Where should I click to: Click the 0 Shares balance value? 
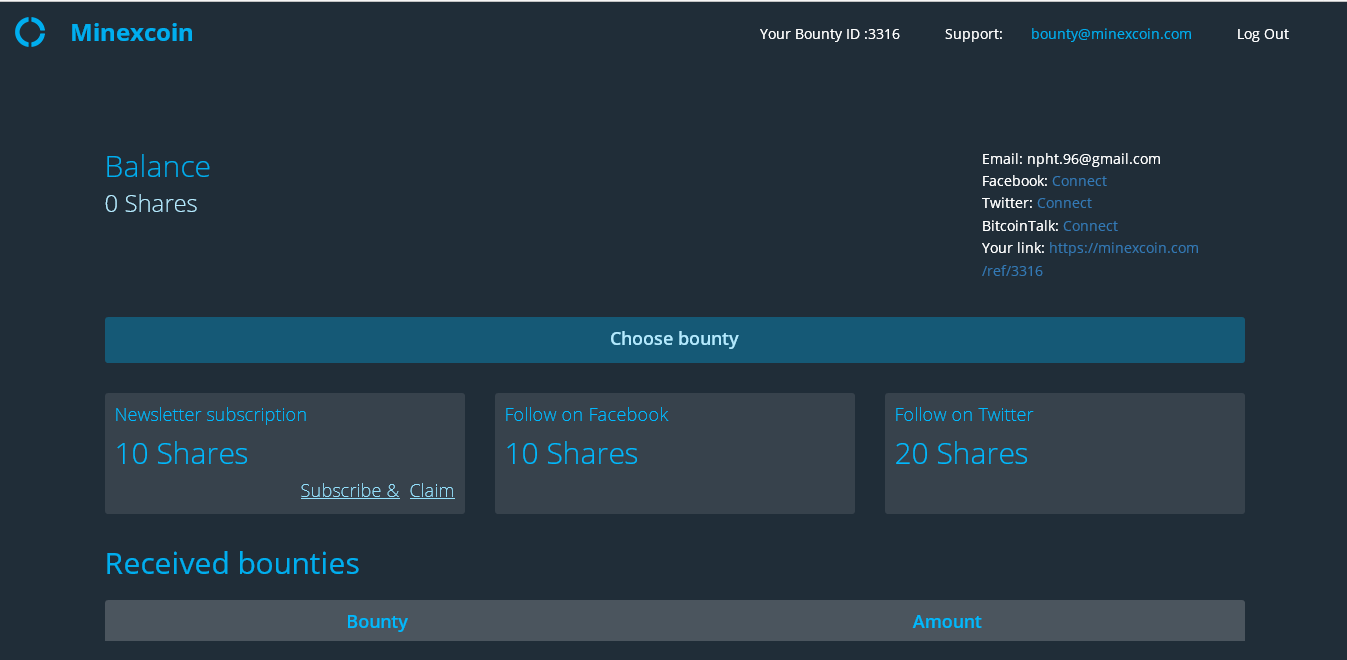[151, 204]
